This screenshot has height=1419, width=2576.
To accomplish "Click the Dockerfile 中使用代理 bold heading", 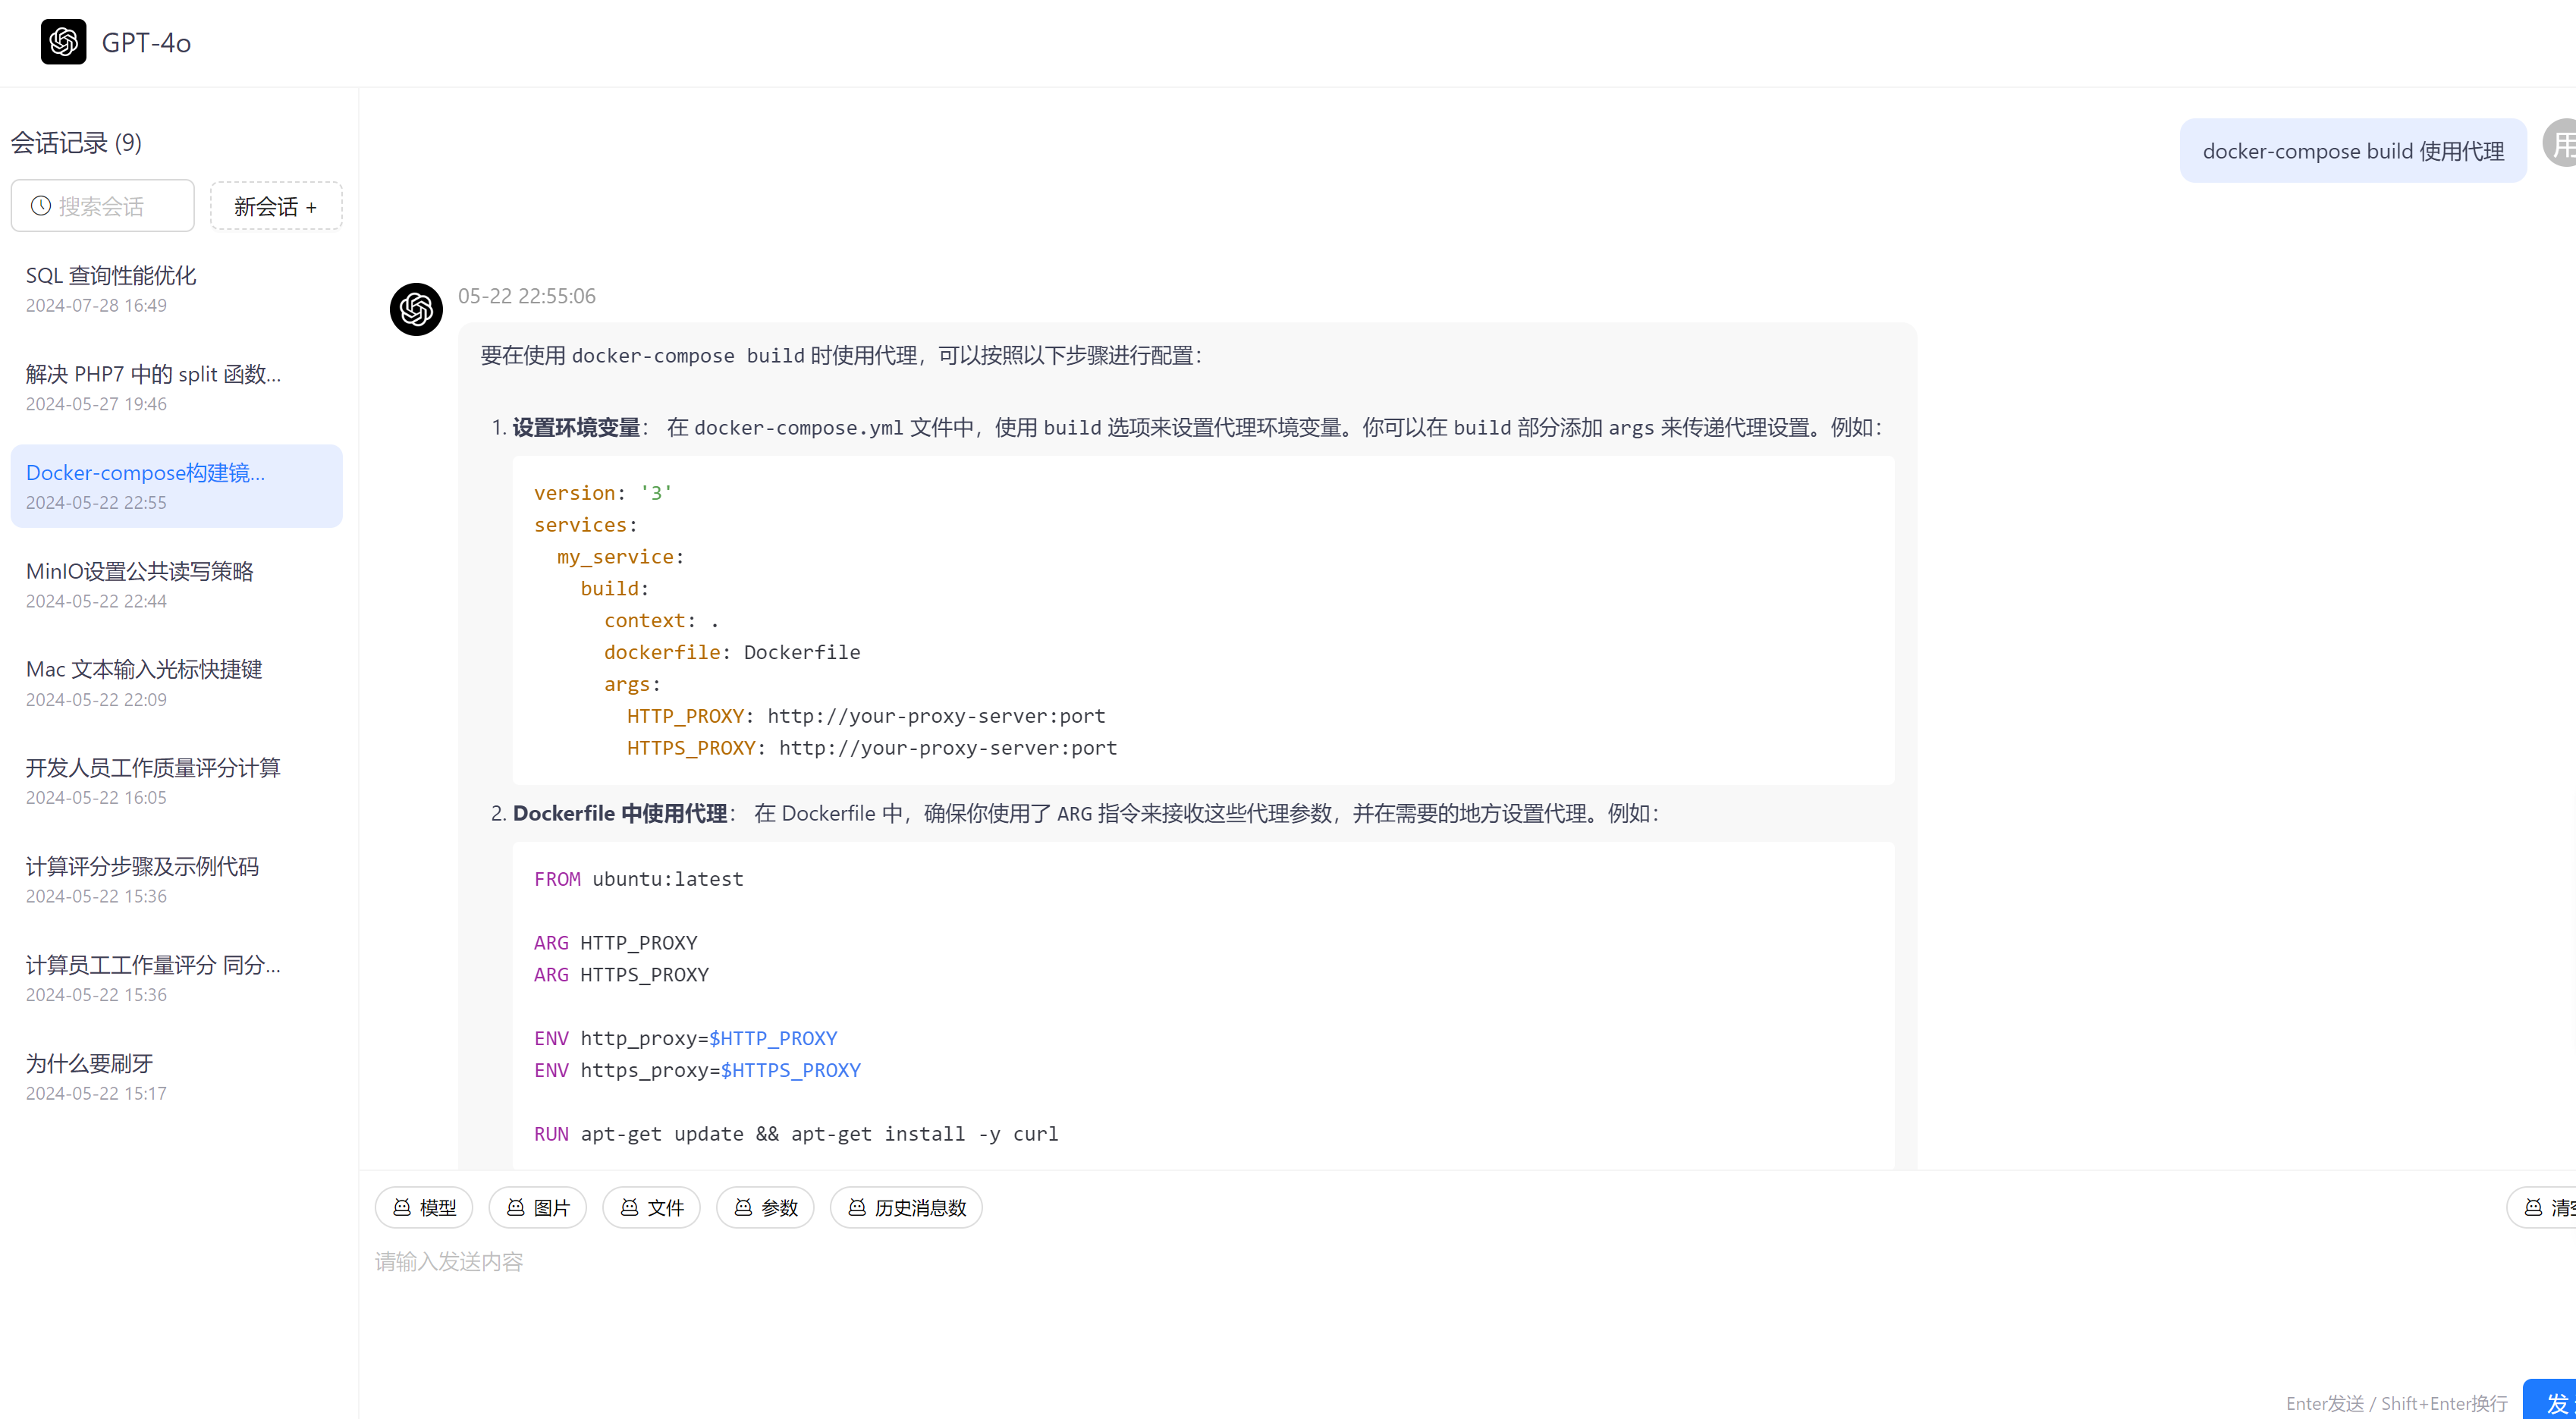I will tap(620, 813).
